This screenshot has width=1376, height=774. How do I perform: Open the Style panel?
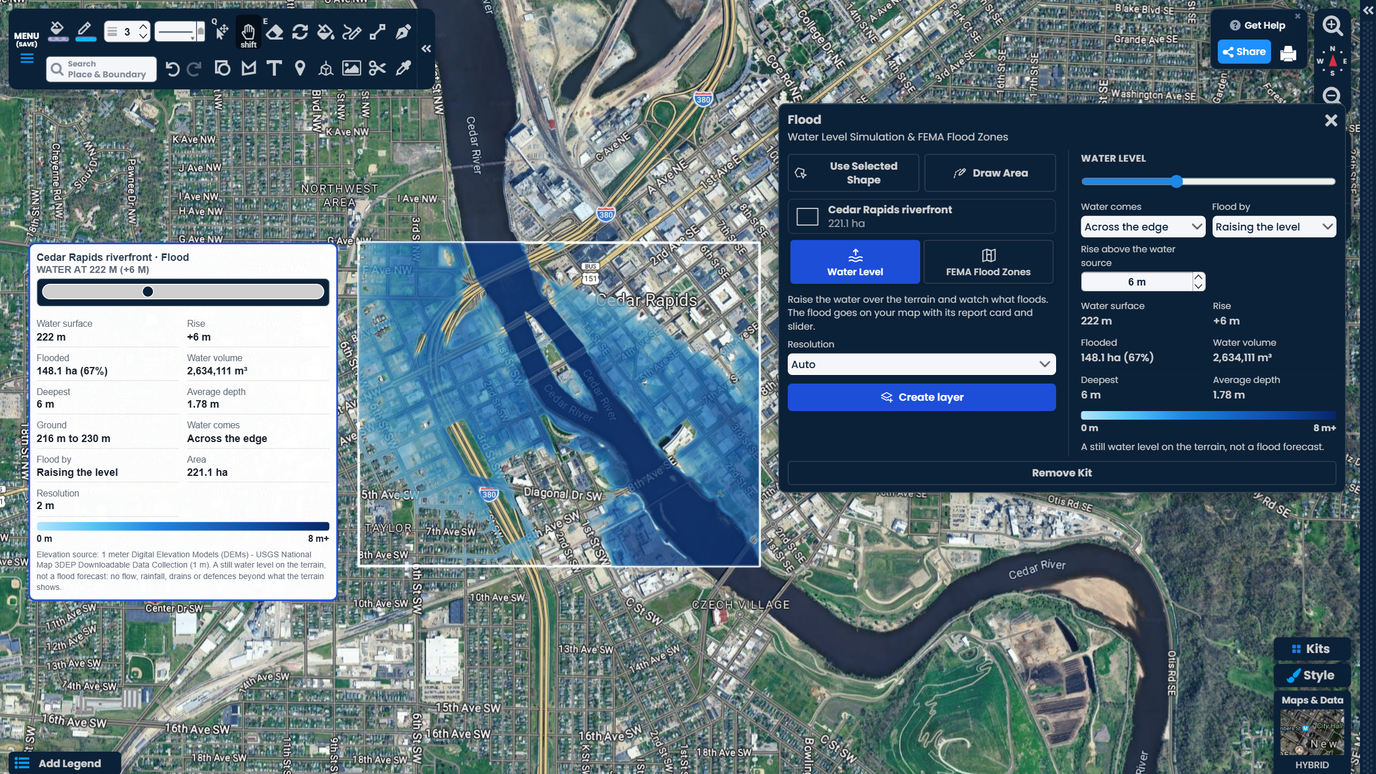pyautogui.click(x=1311, y=676)
